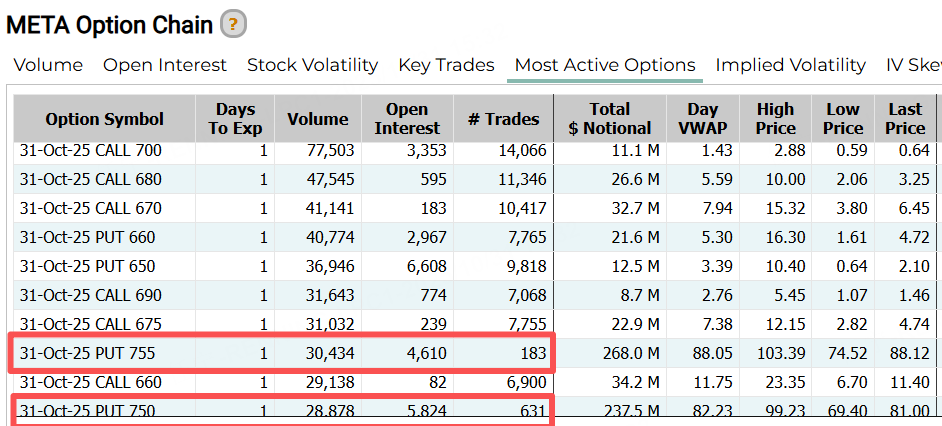Click the Low Price column header
The width and height of the screenshot is (942, 426).
pyautogui.click(x=843, y=119)
